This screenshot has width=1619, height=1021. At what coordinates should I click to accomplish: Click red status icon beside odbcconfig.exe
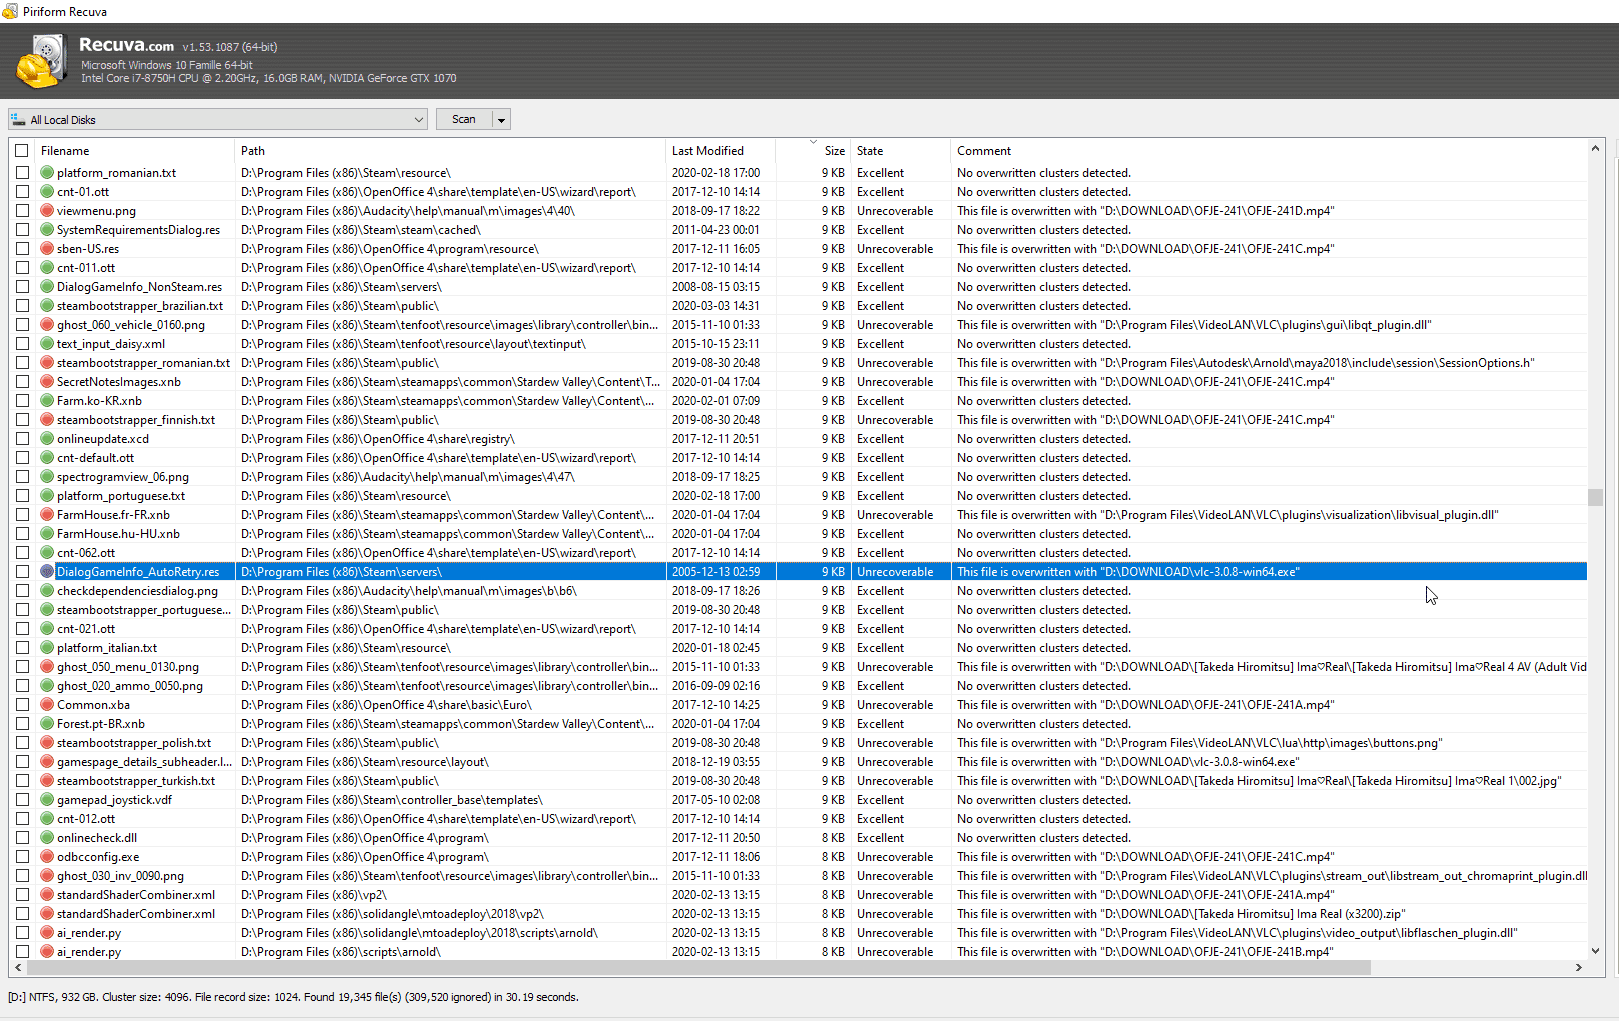[x=47, y=857]
